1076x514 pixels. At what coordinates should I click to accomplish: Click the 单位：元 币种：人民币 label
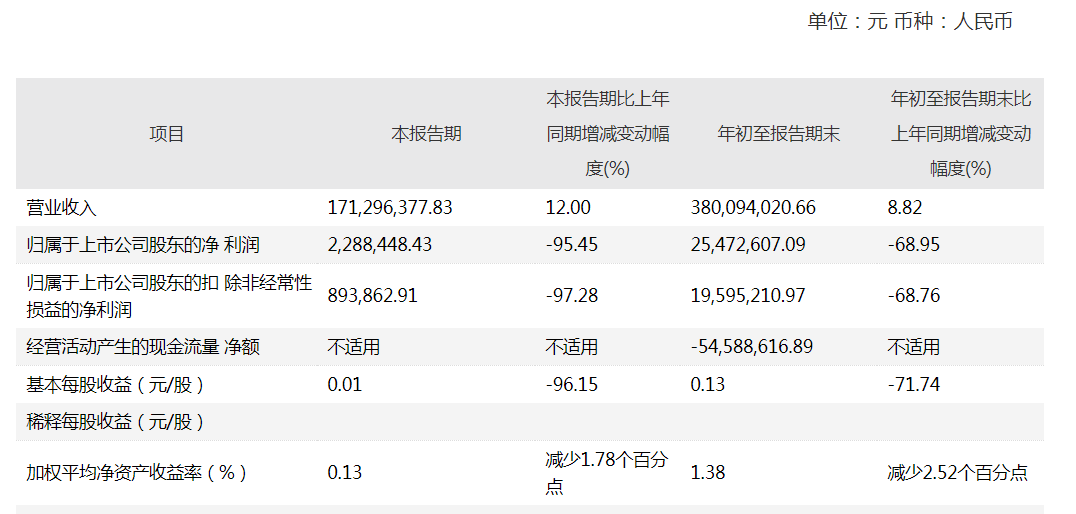click(x=910, y=21)
